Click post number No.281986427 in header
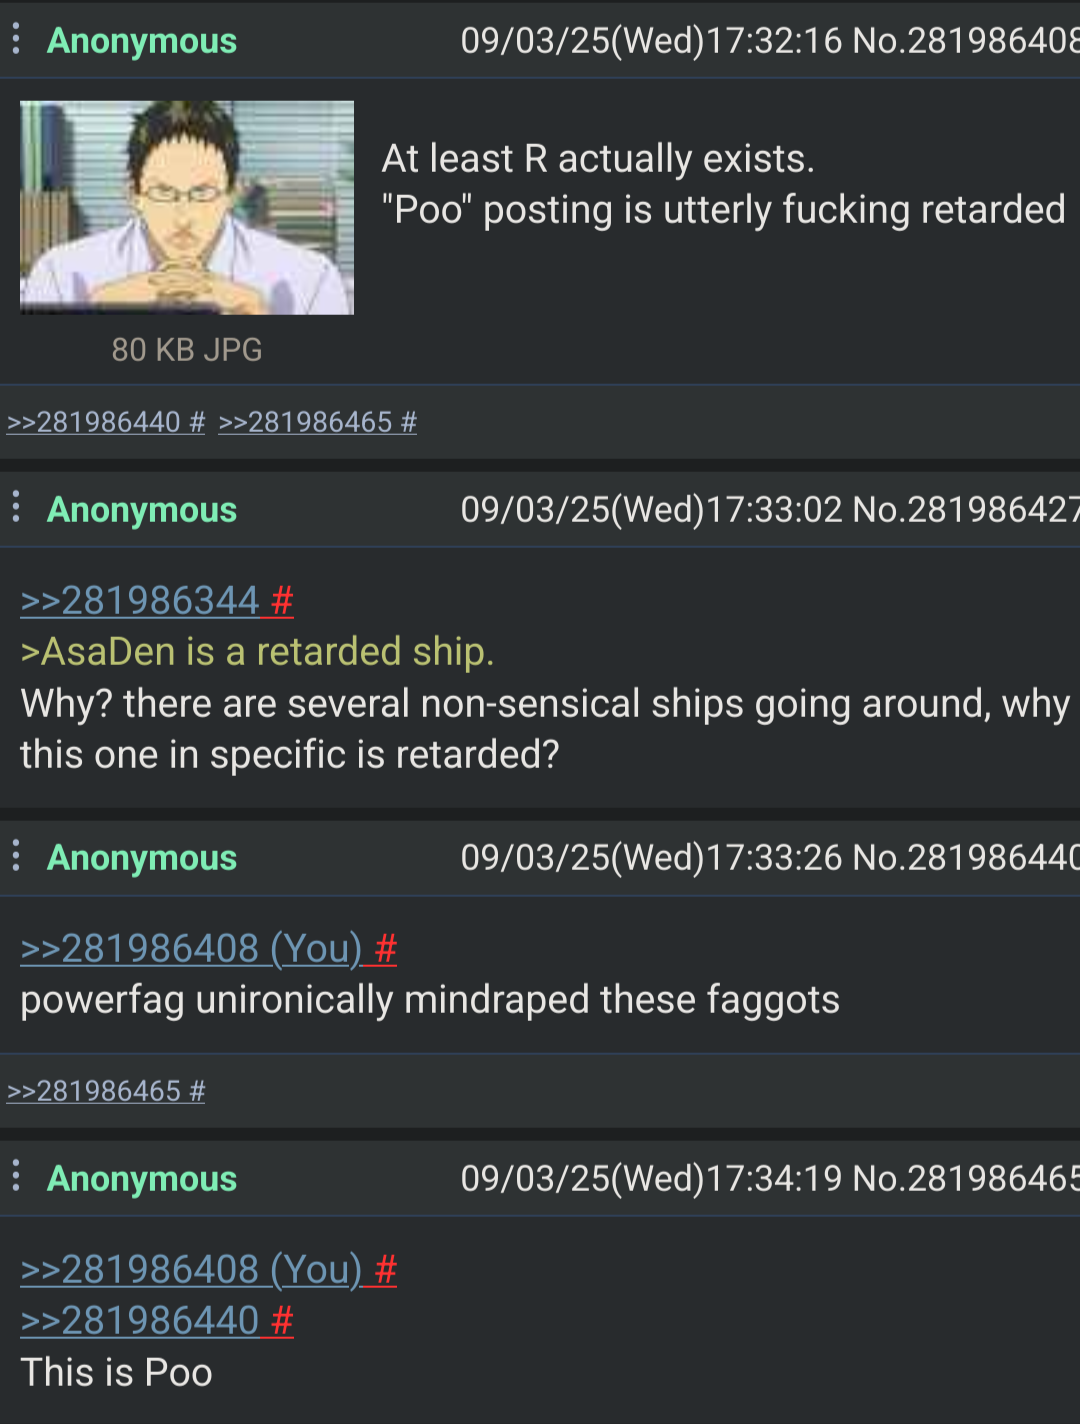Viewport: 1080px width, 1424px height. [x=966, y=509]
